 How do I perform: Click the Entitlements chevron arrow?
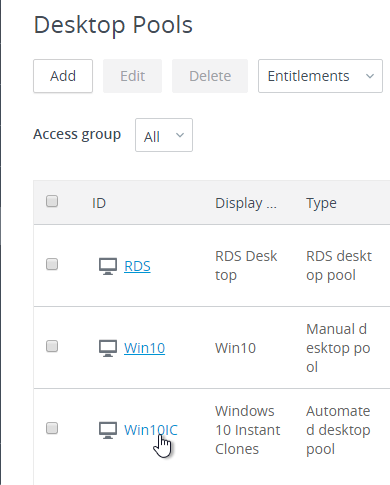pyautogui.click(x=370, y=76)
